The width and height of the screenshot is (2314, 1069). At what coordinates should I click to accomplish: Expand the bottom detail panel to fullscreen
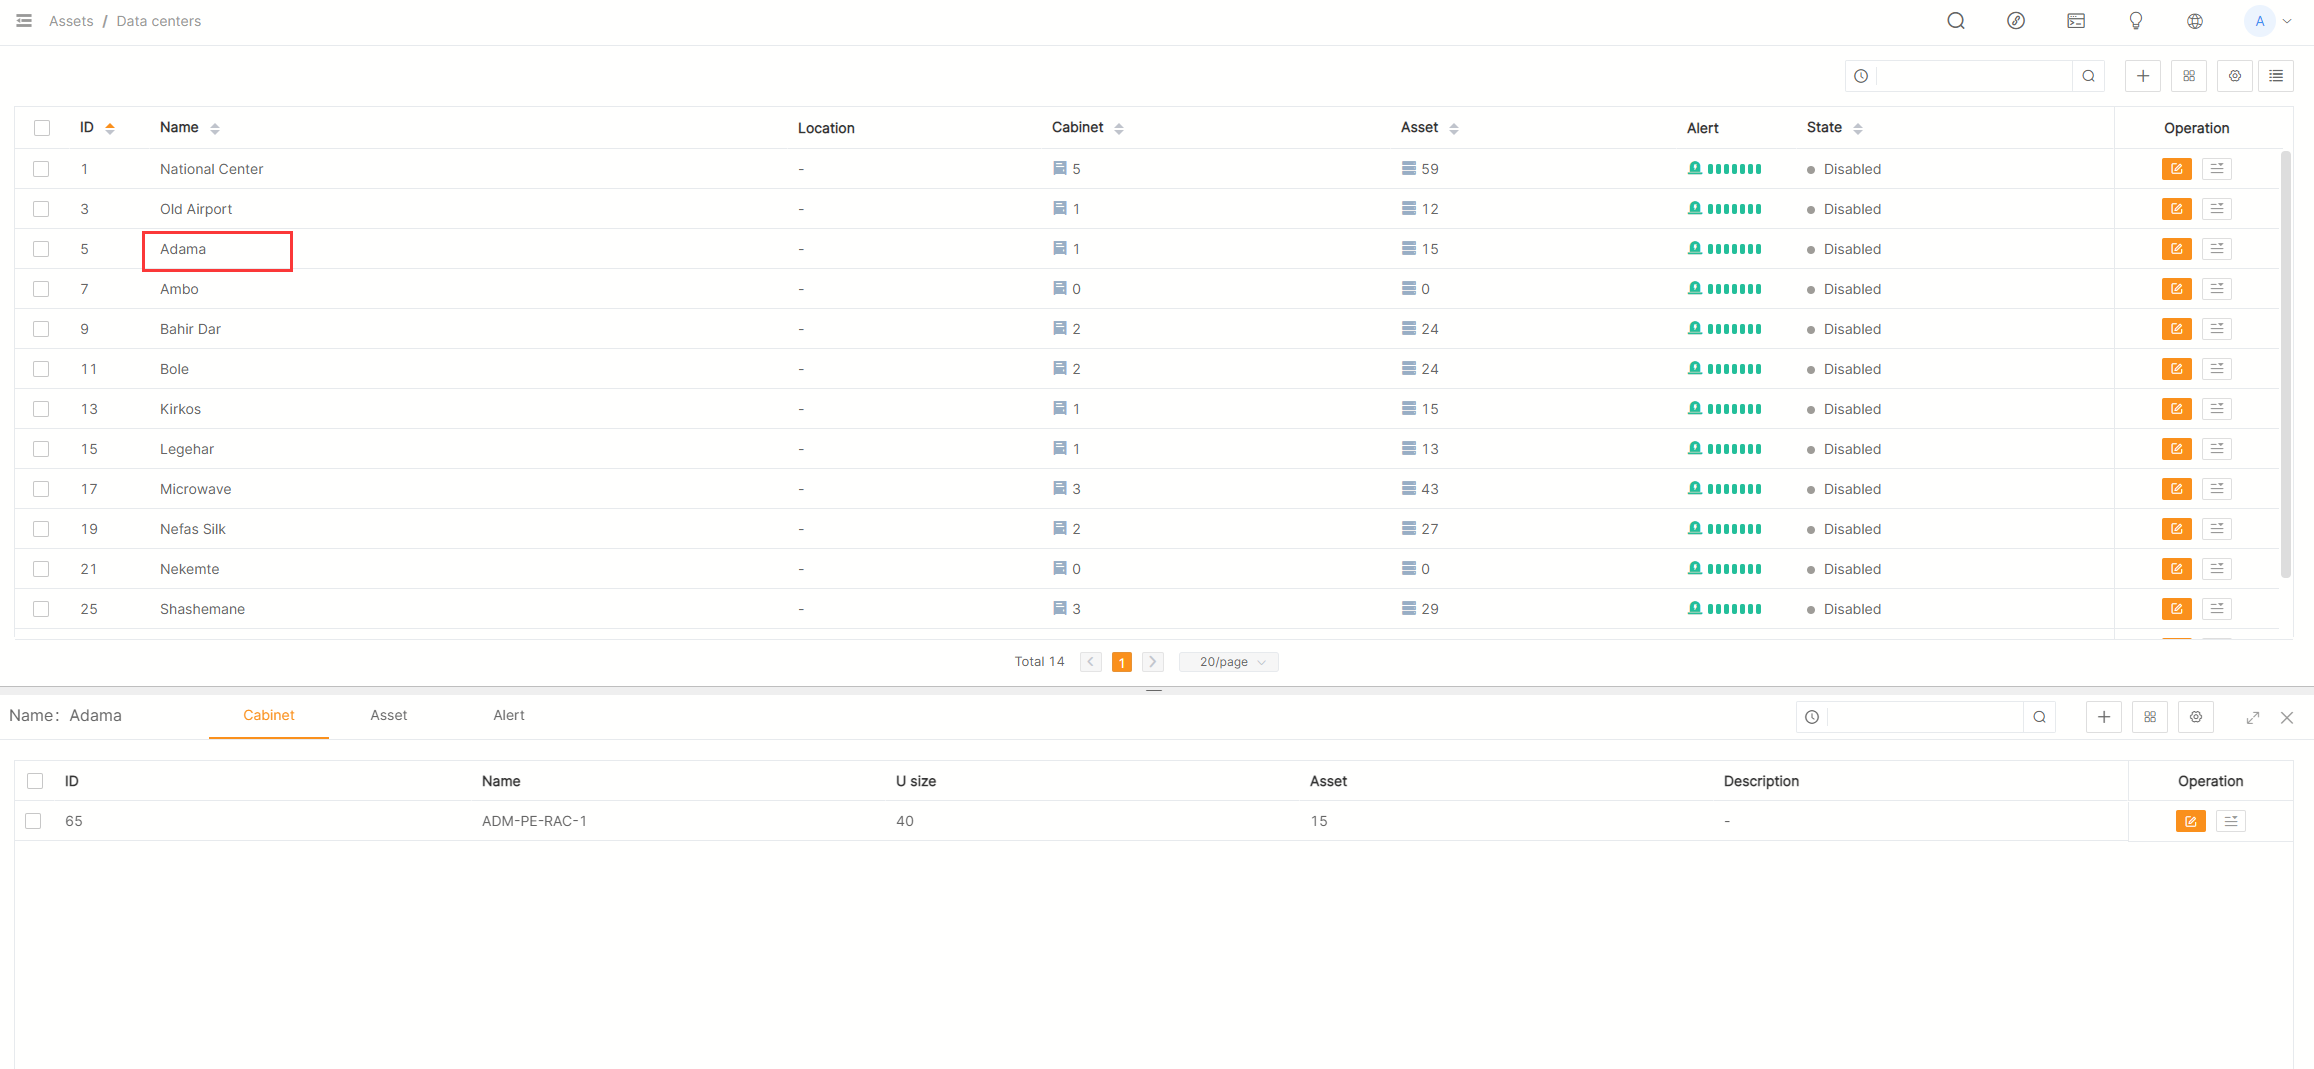[x=2252, y=718]
